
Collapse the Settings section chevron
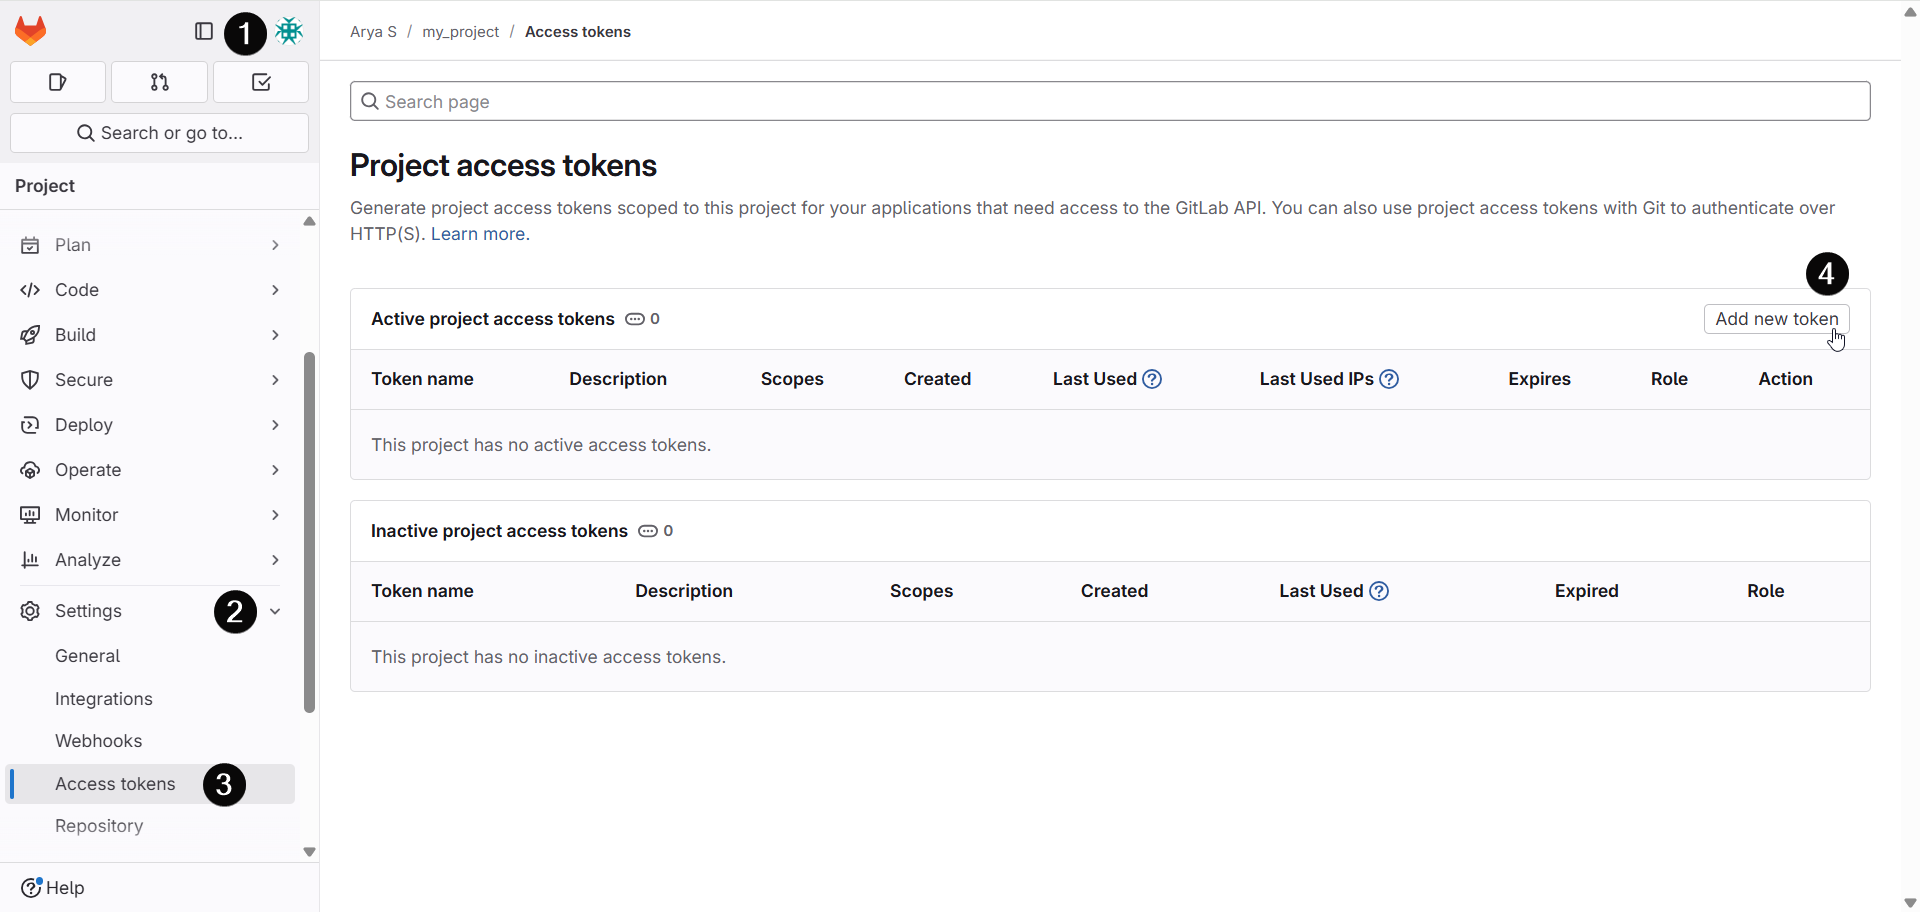click(276, 611)
